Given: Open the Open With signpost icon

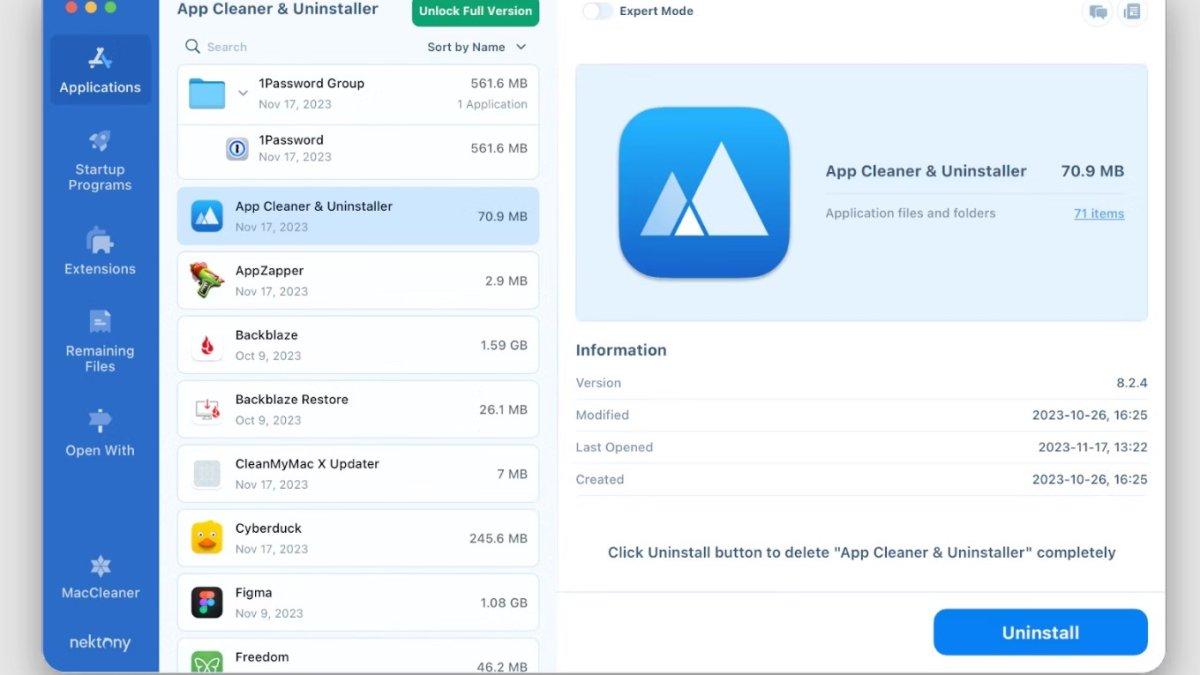Looking at the screenshot, I should coord(100,421).
